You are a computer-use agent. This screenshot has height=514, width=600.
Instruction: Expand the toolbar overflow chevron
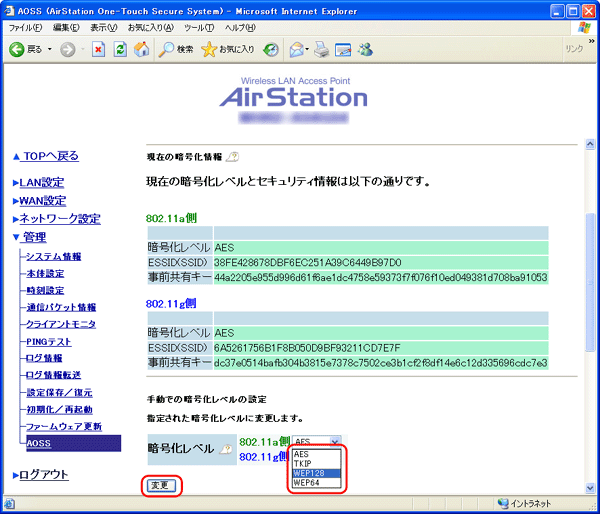click(592, 40)
